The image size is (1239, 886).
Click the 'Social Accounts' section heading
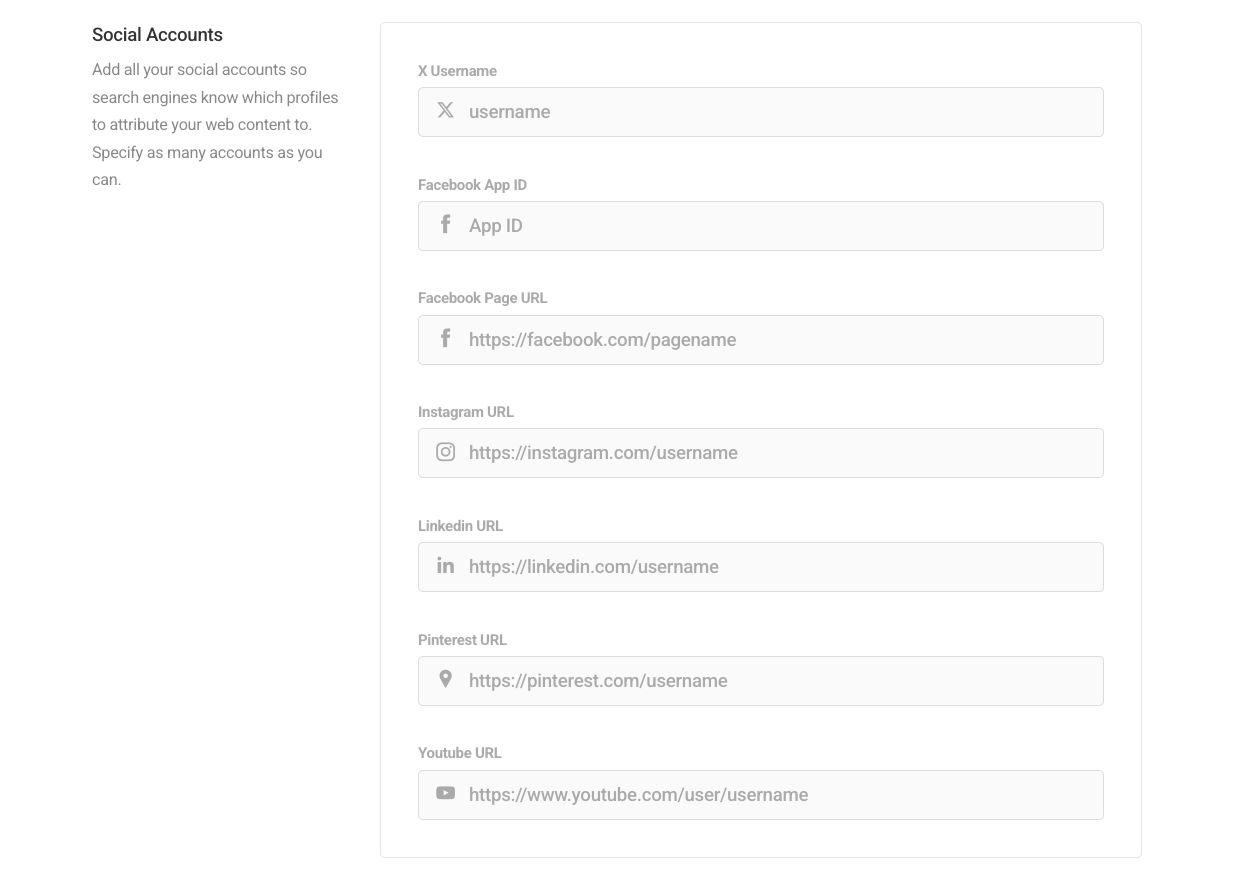pyautogui.click(x=157, y=35)
